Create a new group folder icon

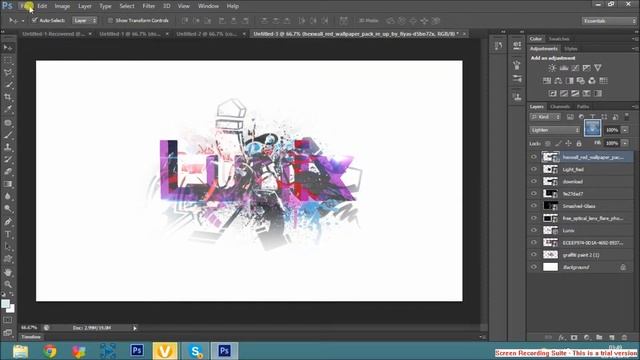coord(599,338)
